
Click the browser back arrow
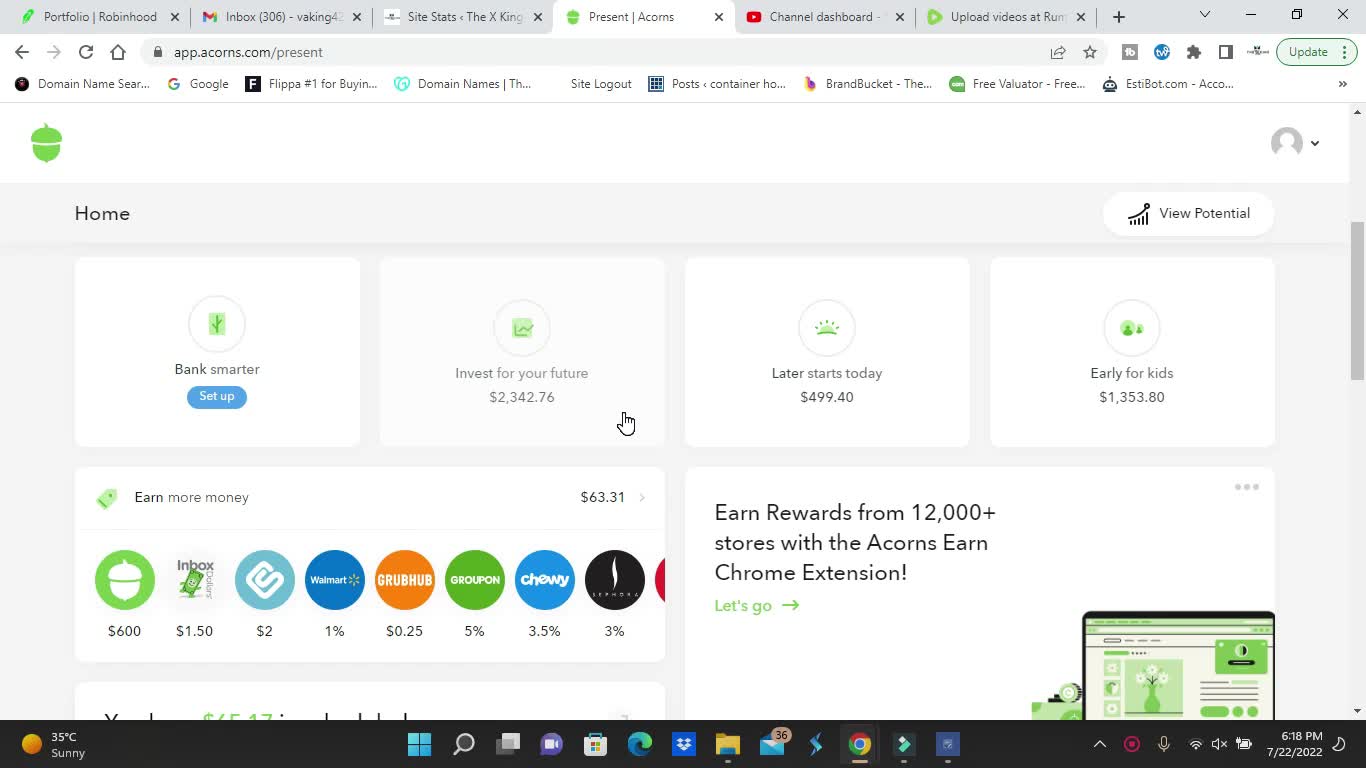coord(22,52)
